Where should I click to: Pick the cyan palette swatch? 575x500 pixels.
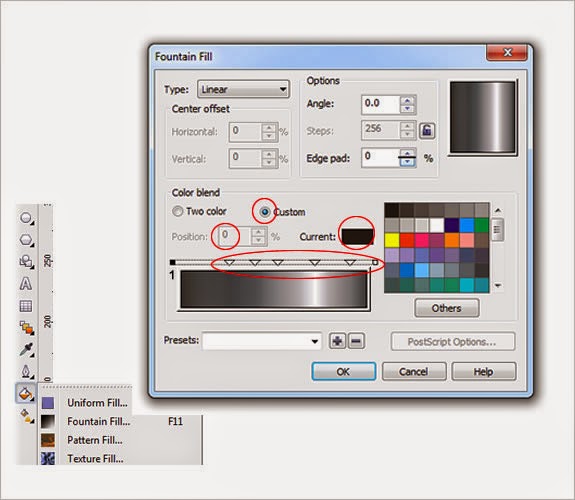pyautogui.click(x=466, y=285)
